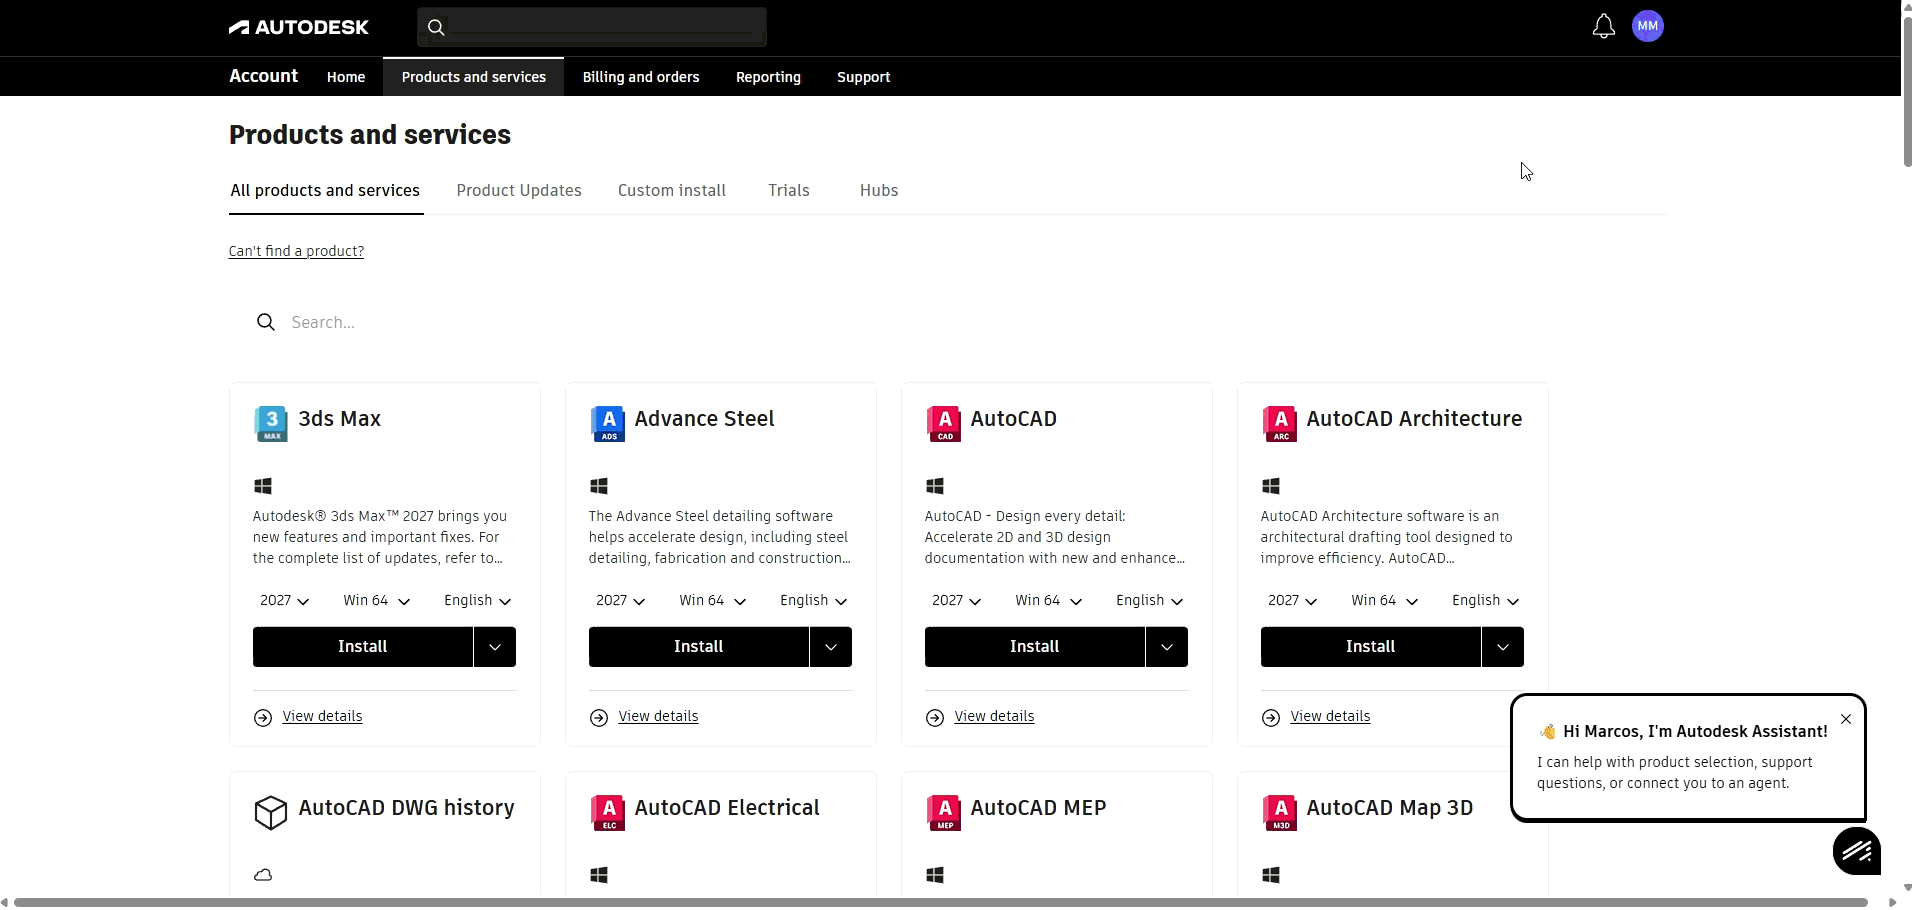This screenshot has height=910, width=1912.
Task: Close the Autodesk Assistant popup
Action: click(x=1845, y=719)
